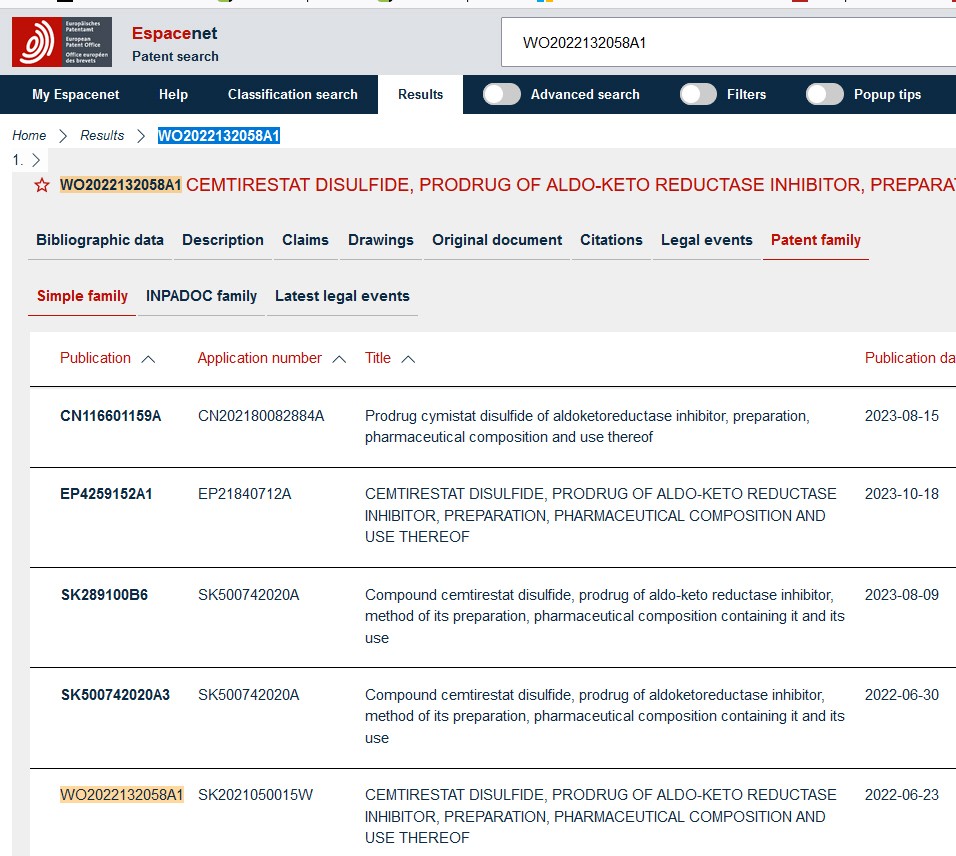The image size is (956, 856).
Task: Open My Espacenet menu
Action: (75, 94)
